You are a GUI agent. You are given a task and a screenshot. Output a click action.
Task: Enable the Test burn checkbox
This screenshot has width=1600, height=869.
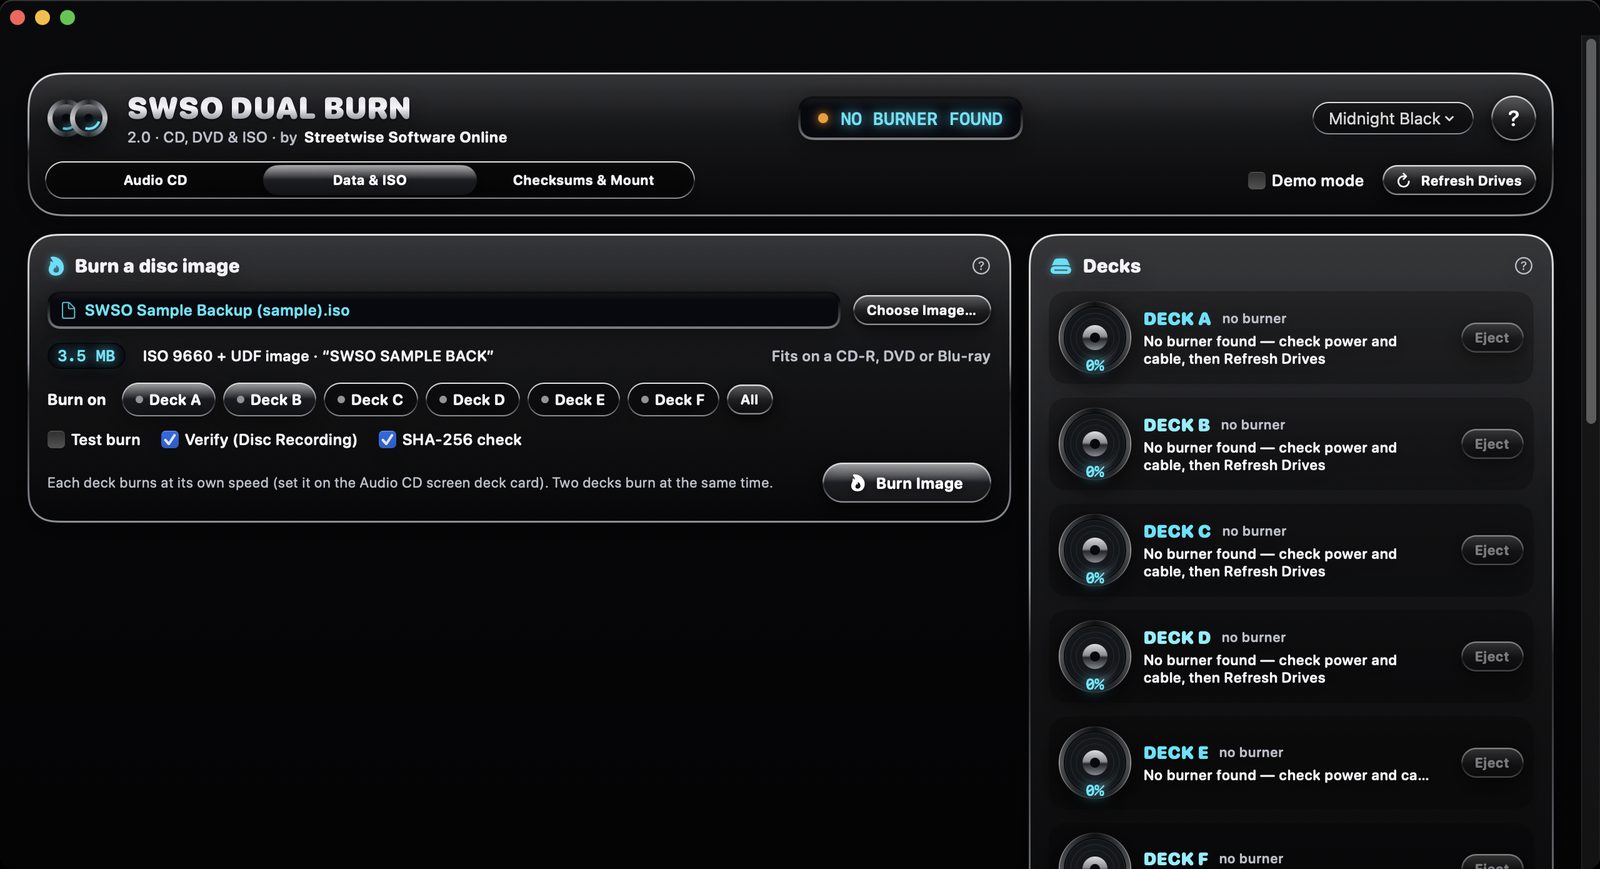pos(56,439)
